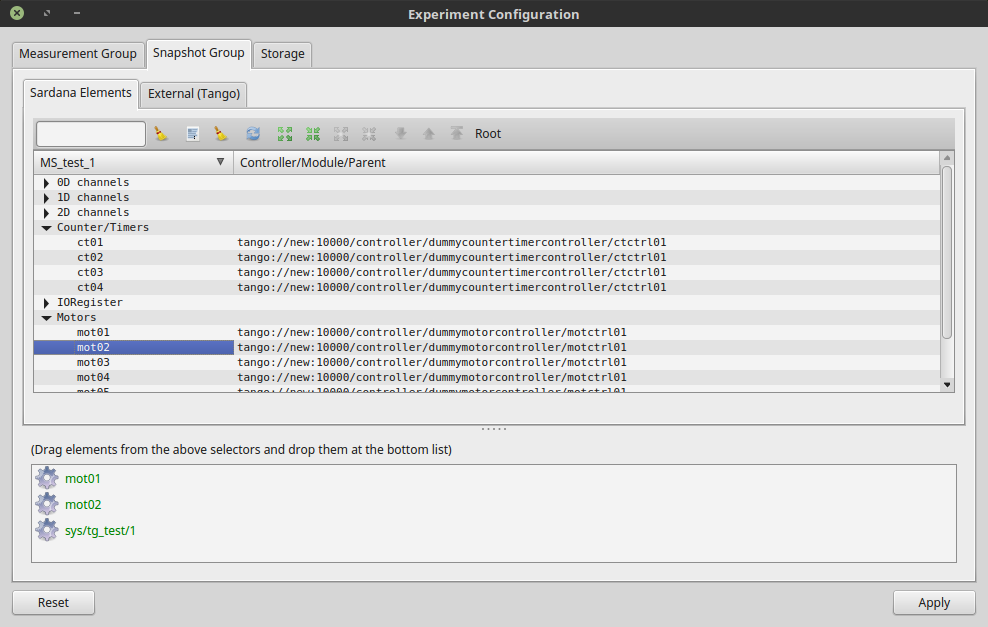The width and height of the screenshot is (988, 627).
Task: Open the Storage tab
Action: 282,54
